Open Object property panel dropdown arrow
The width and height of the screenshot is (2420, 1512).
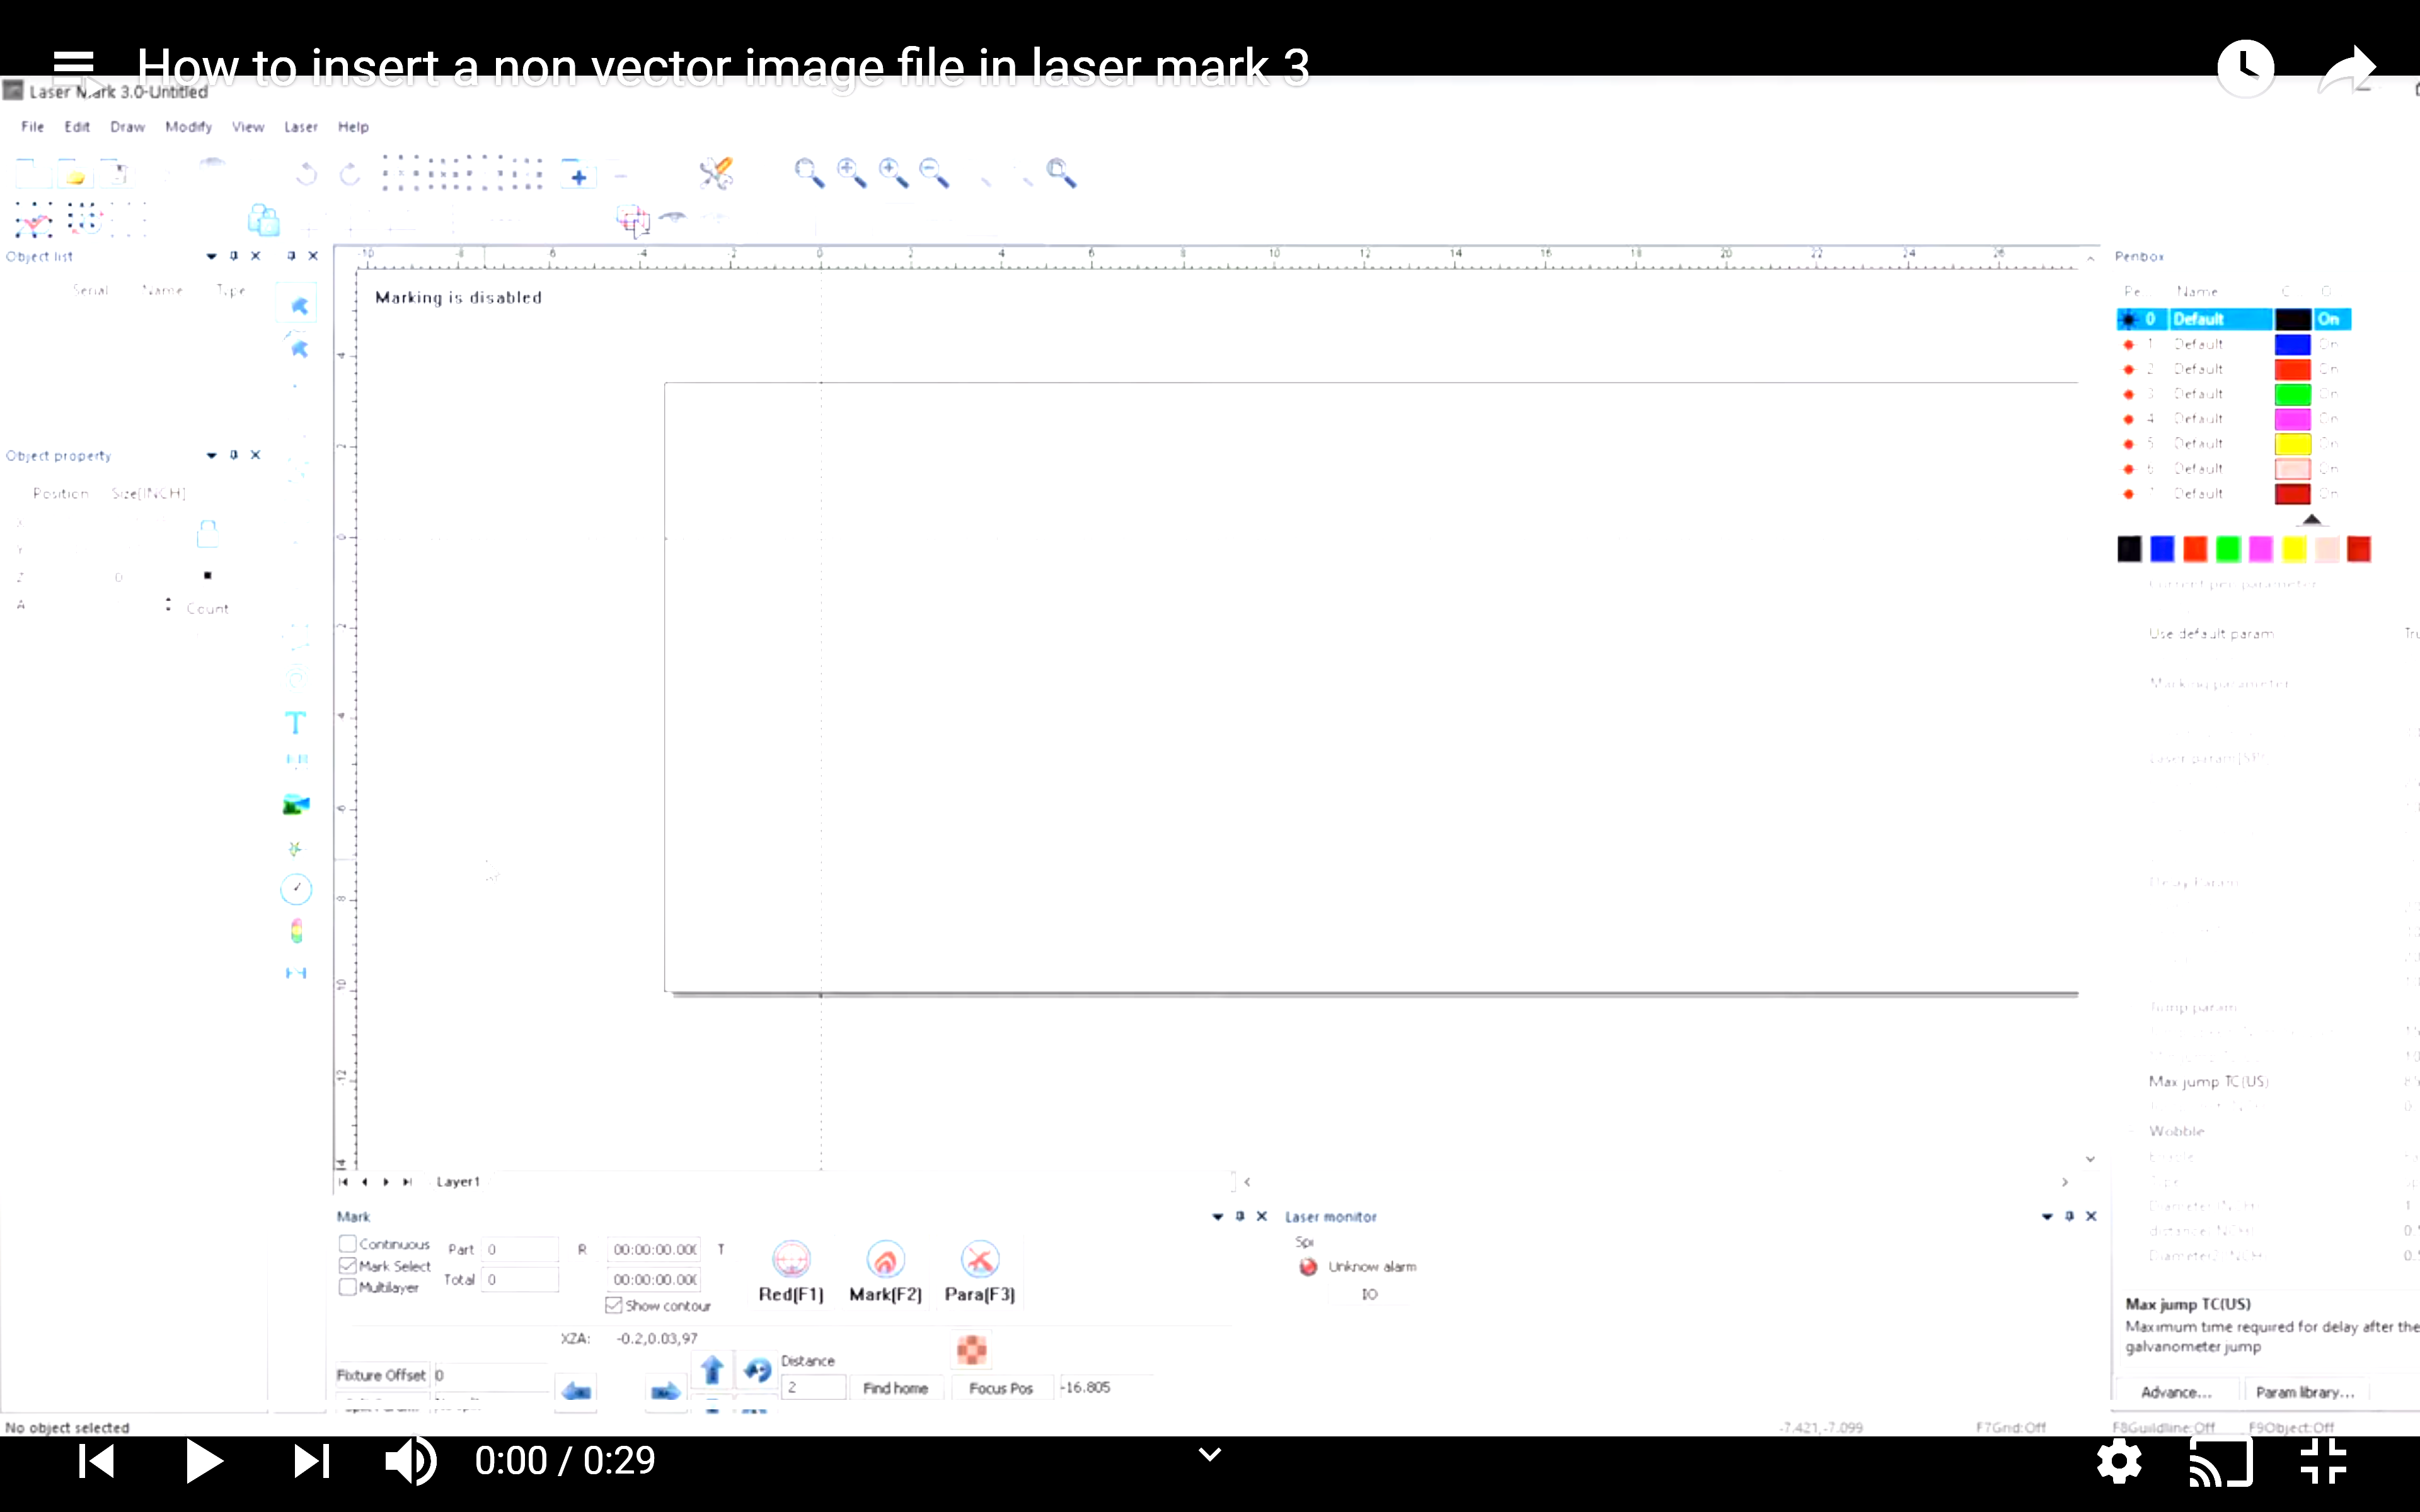click(x=211, y=455)
